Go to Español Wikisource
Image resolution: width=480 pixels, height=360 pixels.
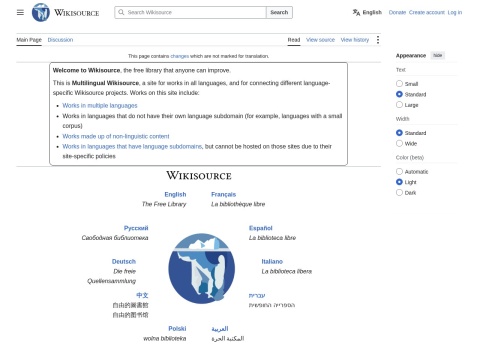click(x=261, y=228)
